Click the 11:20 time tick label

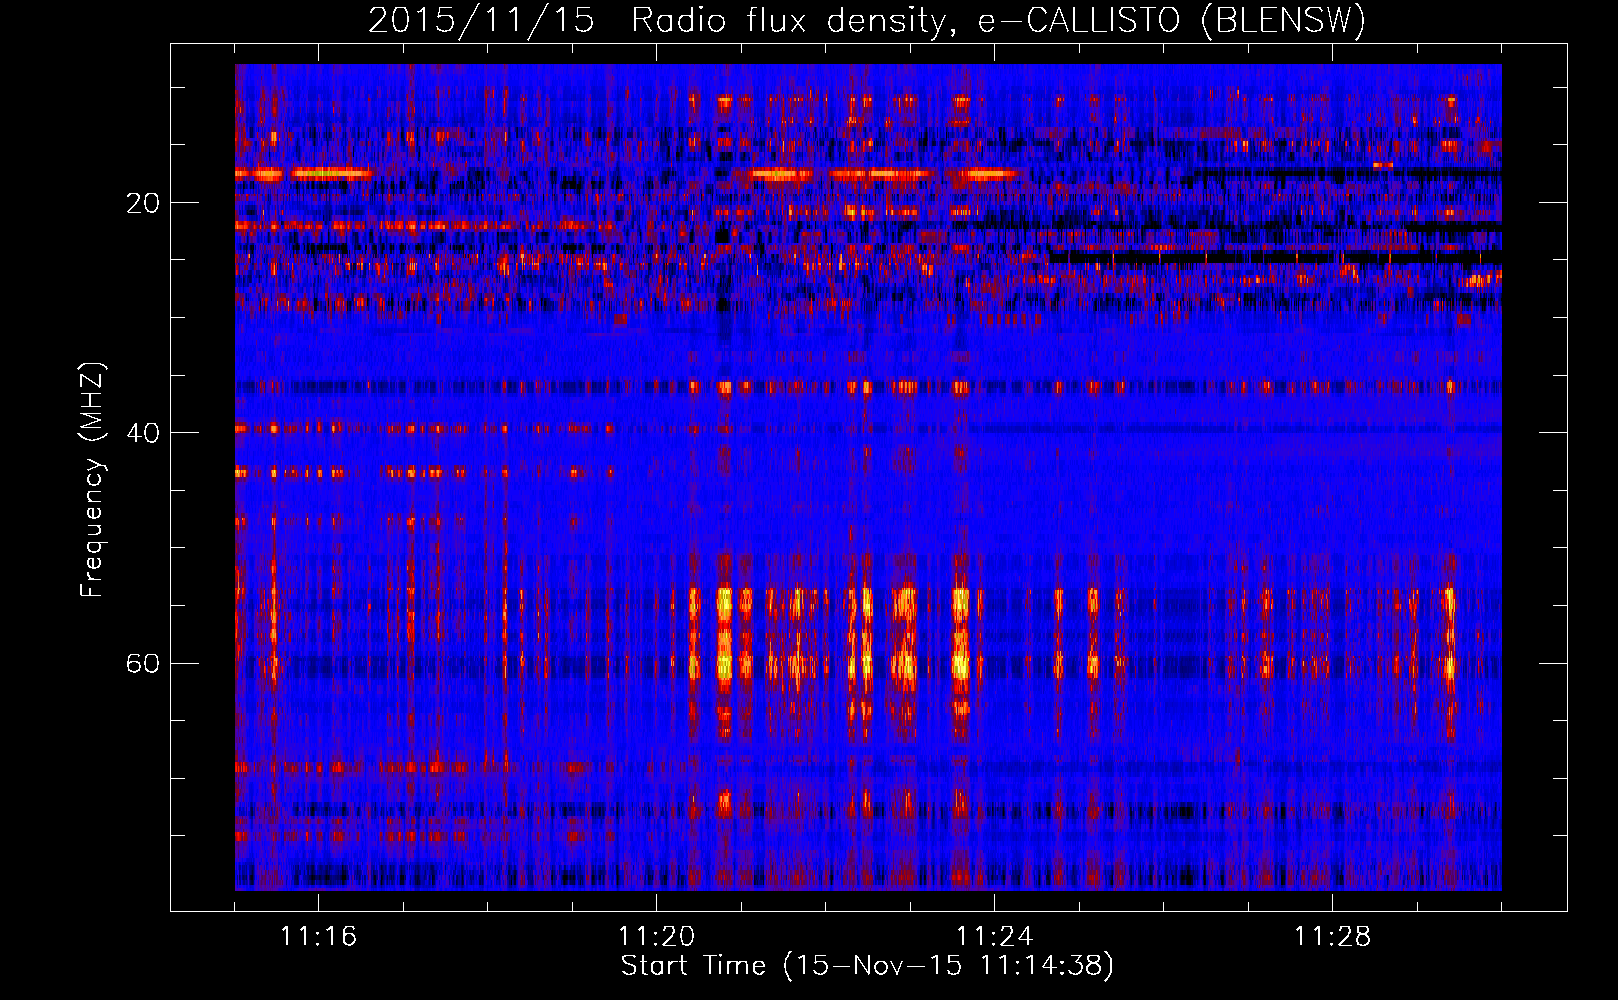[656, 937]
